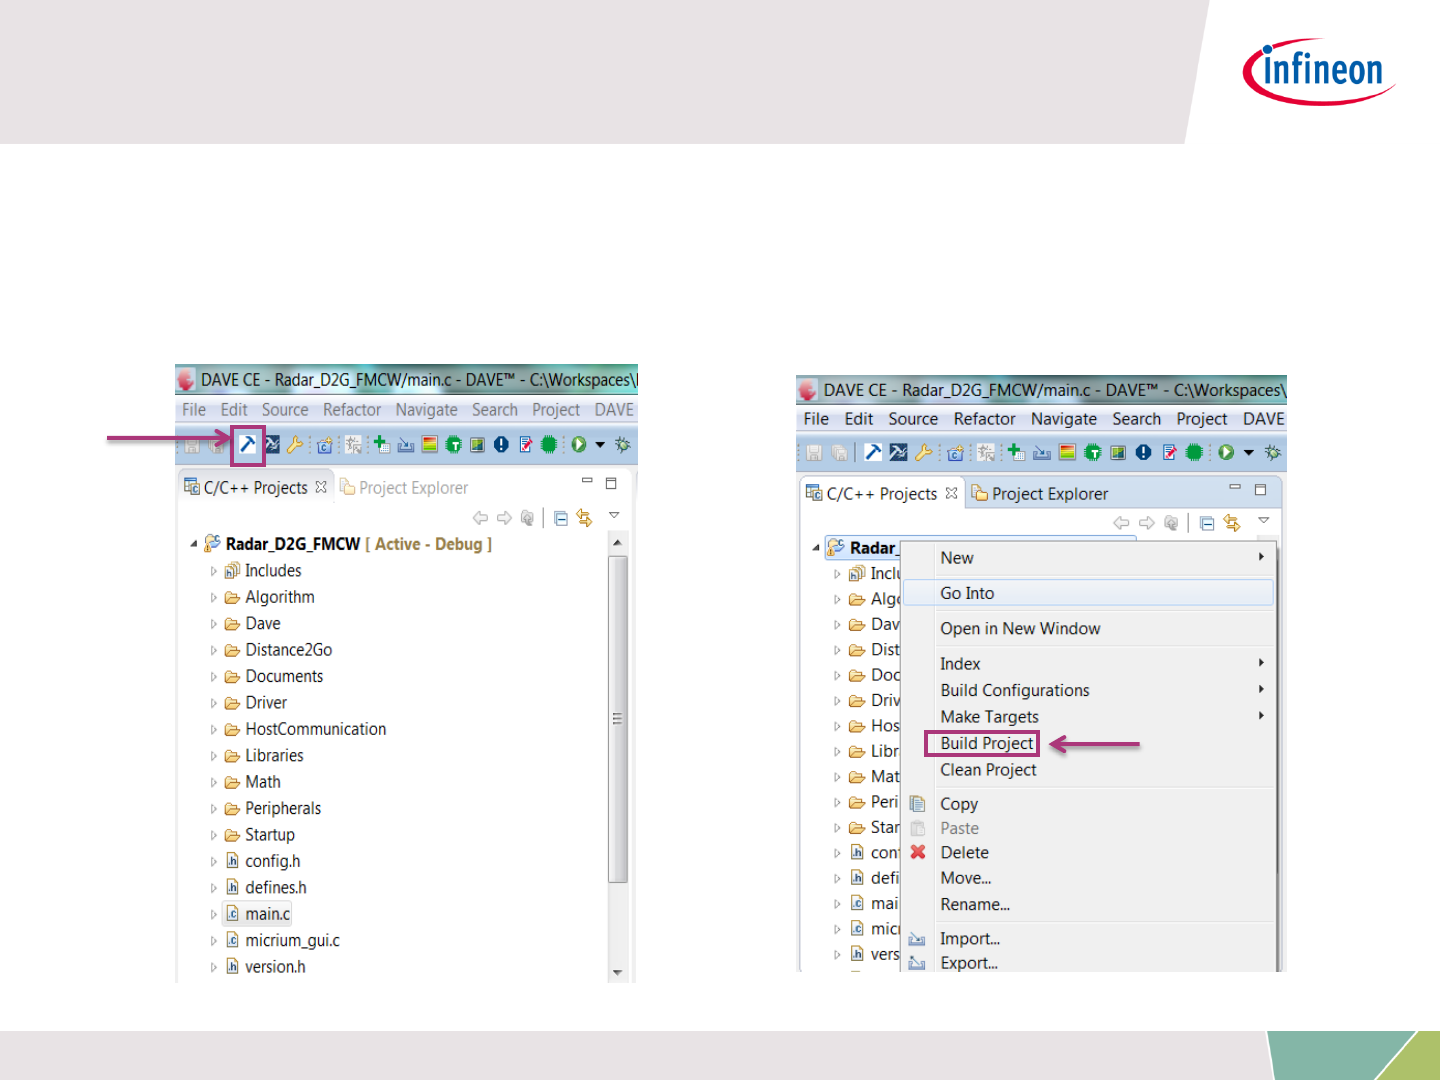The height and width of the screenshot is (1080, 1440).
Task: Click the green plus Add icon in right window toolbar
Action: coord(1016,452)
